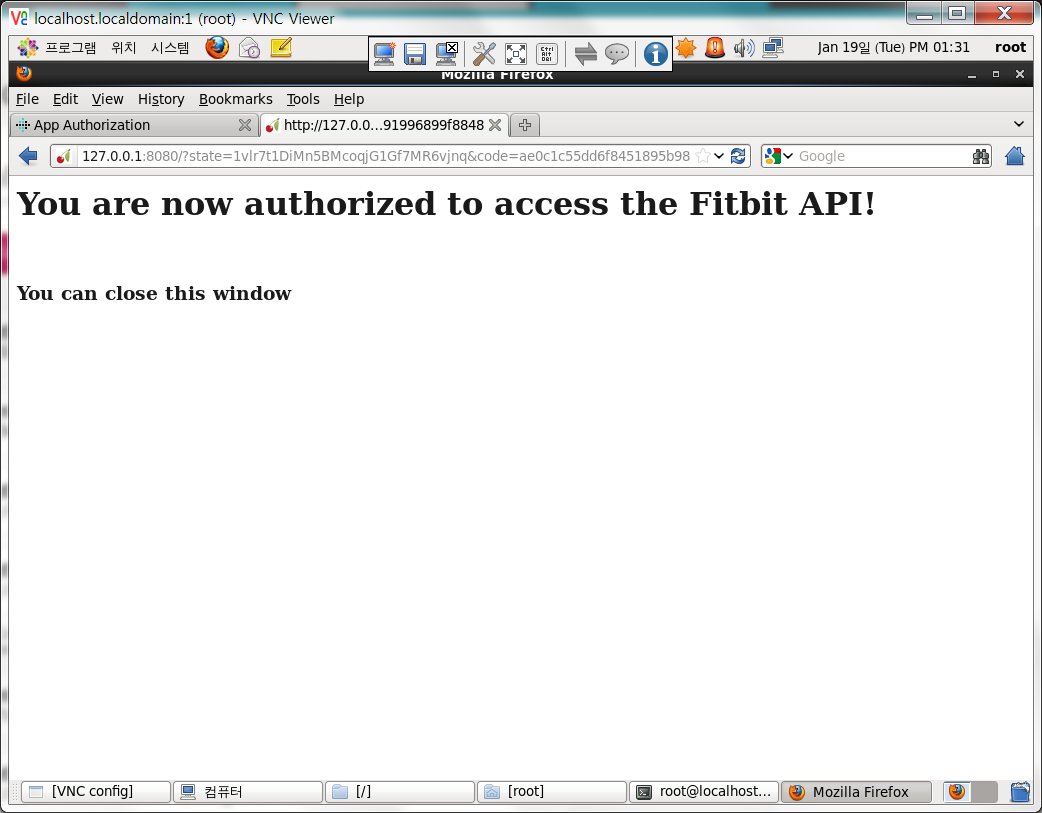
Task: Close the http://127.0.0... tab
Action: click(495, 125)
